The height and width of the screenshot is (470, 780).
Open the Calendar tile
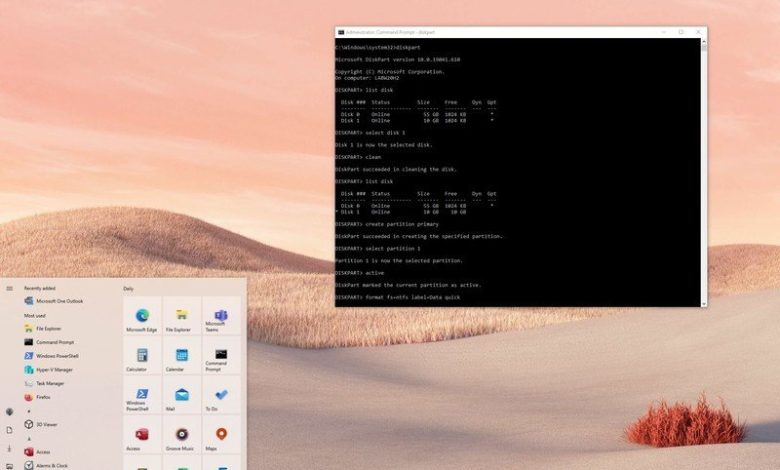click(182, 355)
